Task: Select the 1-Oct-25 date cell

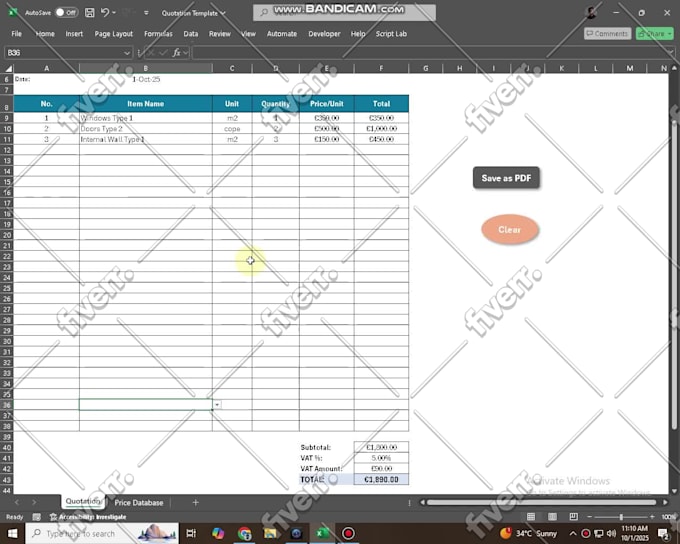Action: 146,79
